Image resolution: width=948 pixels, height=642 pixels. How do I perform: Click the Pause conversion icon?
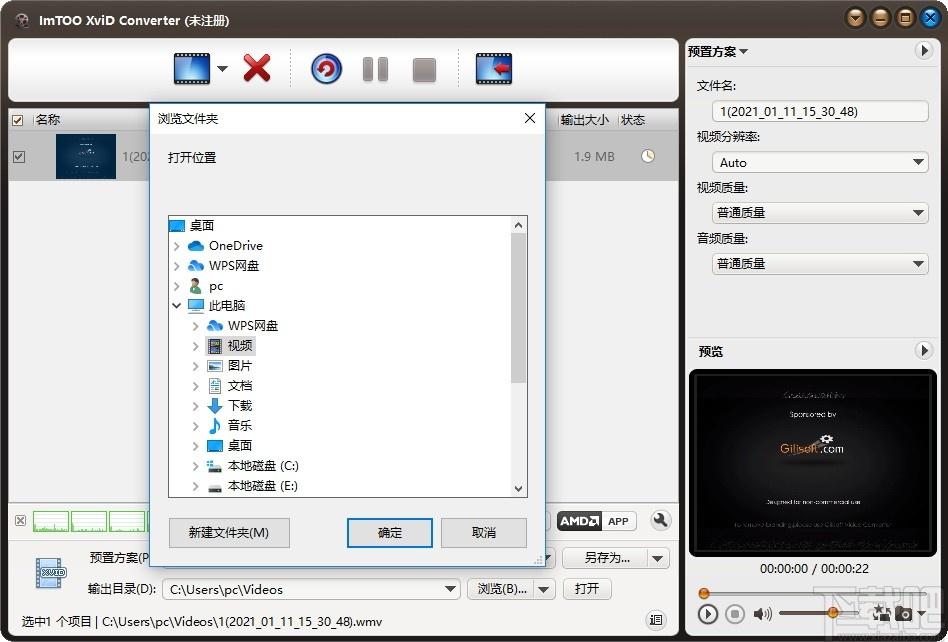pyautogui.click(x=375, y=69)
